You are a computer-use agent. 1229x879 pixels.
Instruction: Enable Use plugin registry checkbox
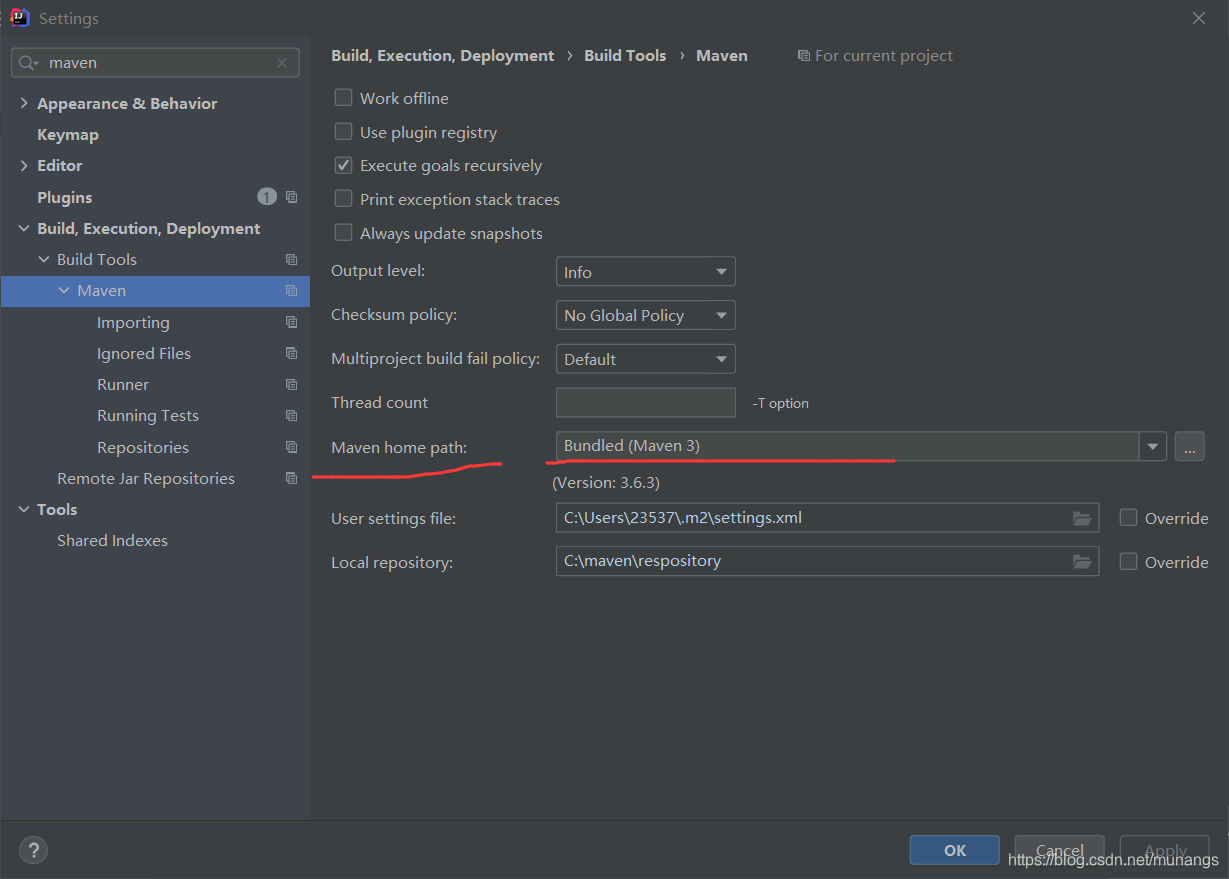click(x=343, y=132)
